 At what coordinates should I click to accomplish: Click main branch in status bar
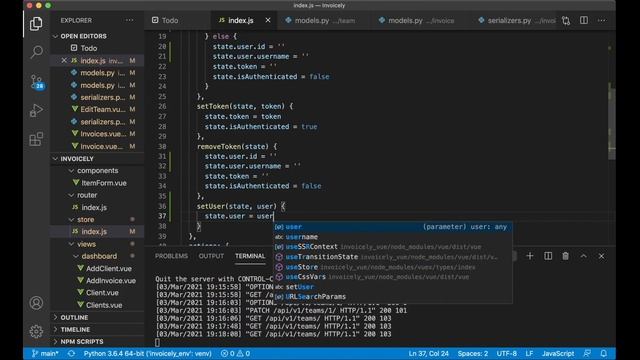point(45,353)
